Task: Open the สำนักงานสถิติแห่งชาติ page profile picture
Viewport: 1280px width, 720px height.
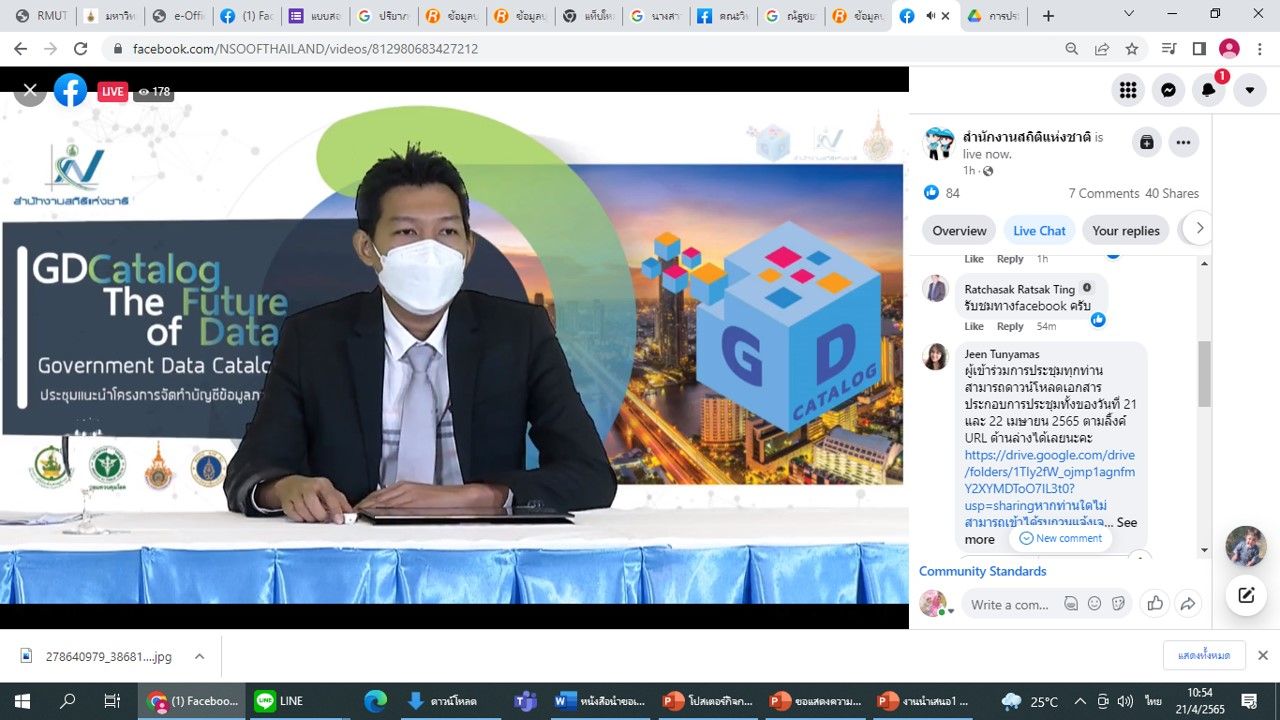Action: [938, 144]
